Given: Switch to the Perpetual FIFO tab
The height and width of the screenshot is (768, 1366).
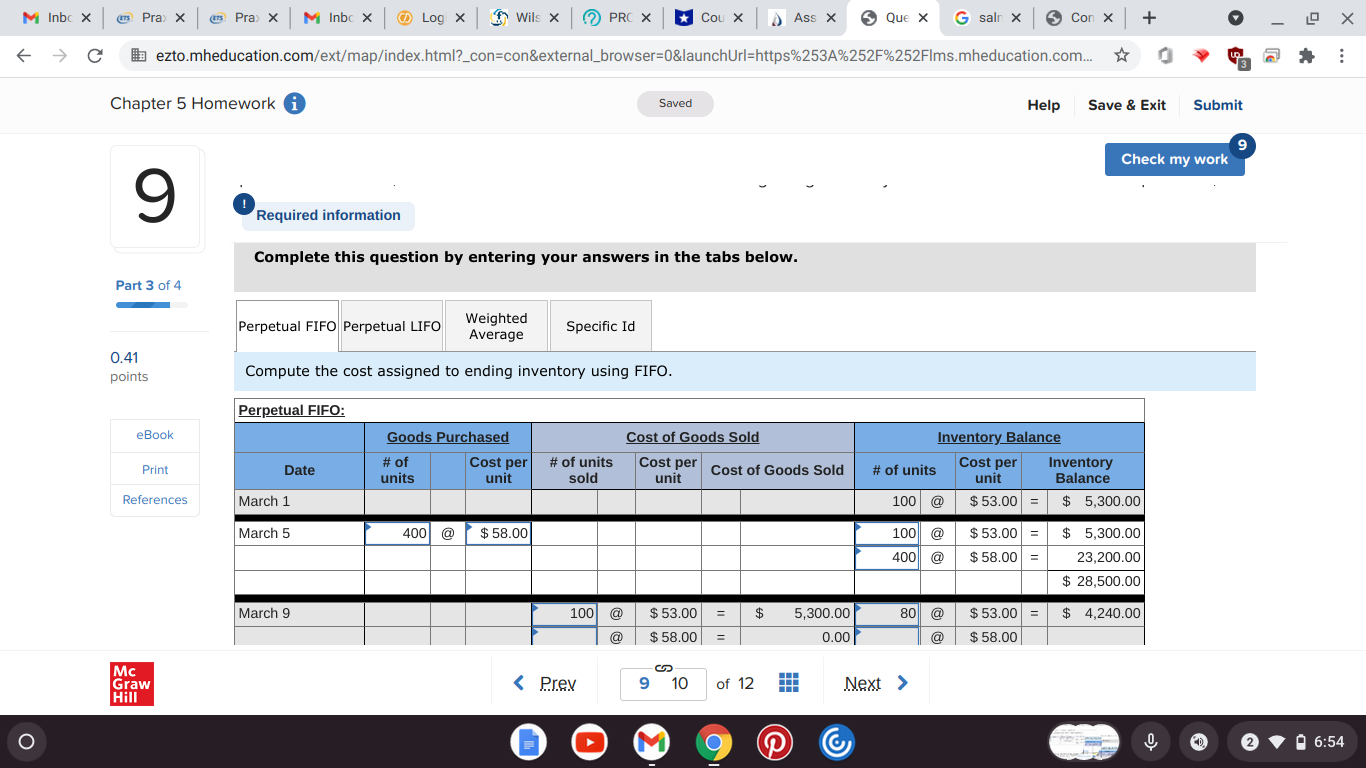Looking at the screenshot, I should tap(288, 326).
